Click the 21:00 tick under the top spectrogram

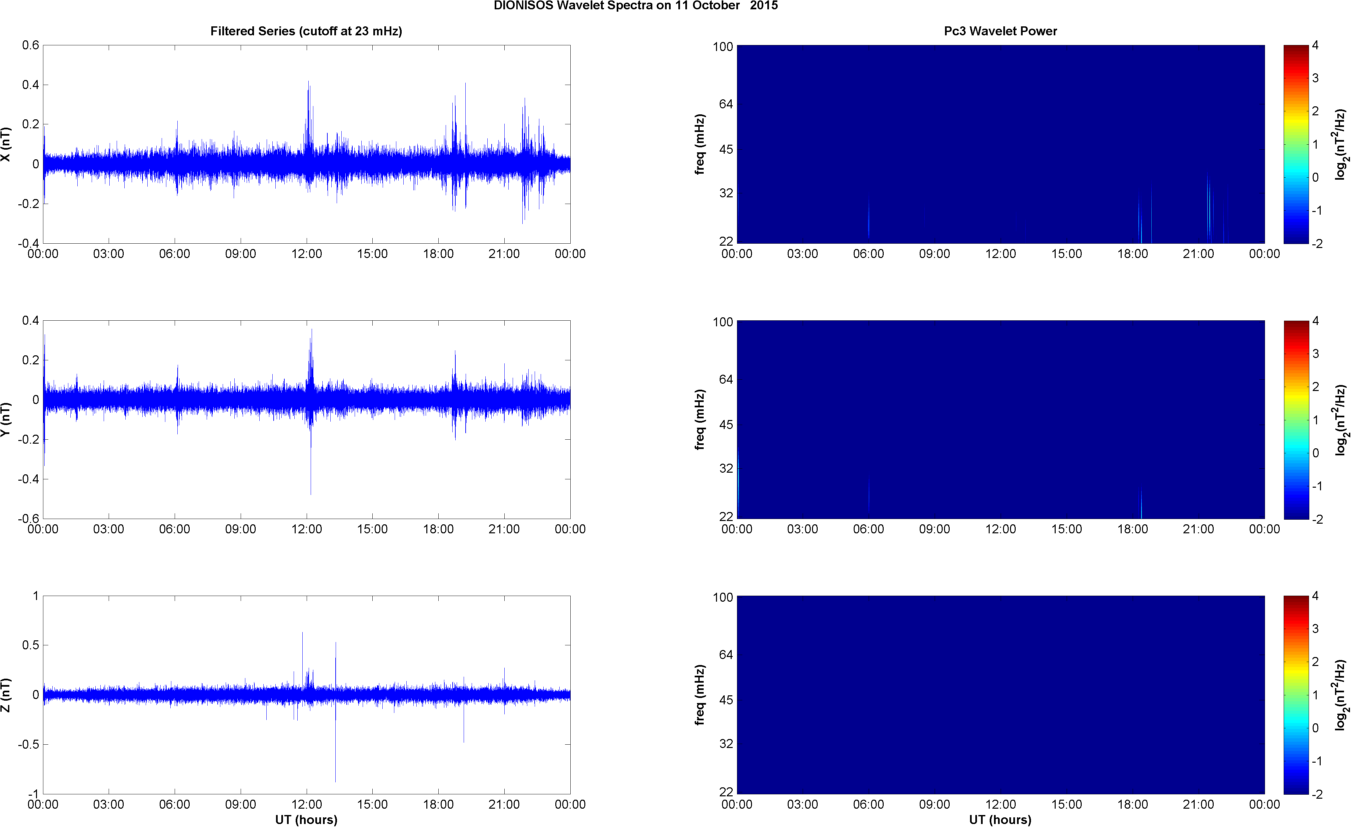point(1198,254)
